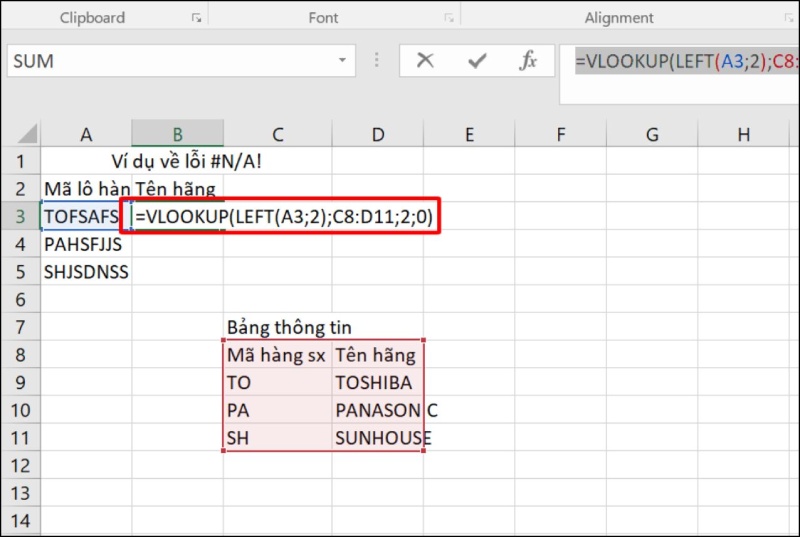Select cell with code TO
This screenshot has height=537, width=800.
tap(278, 382)
